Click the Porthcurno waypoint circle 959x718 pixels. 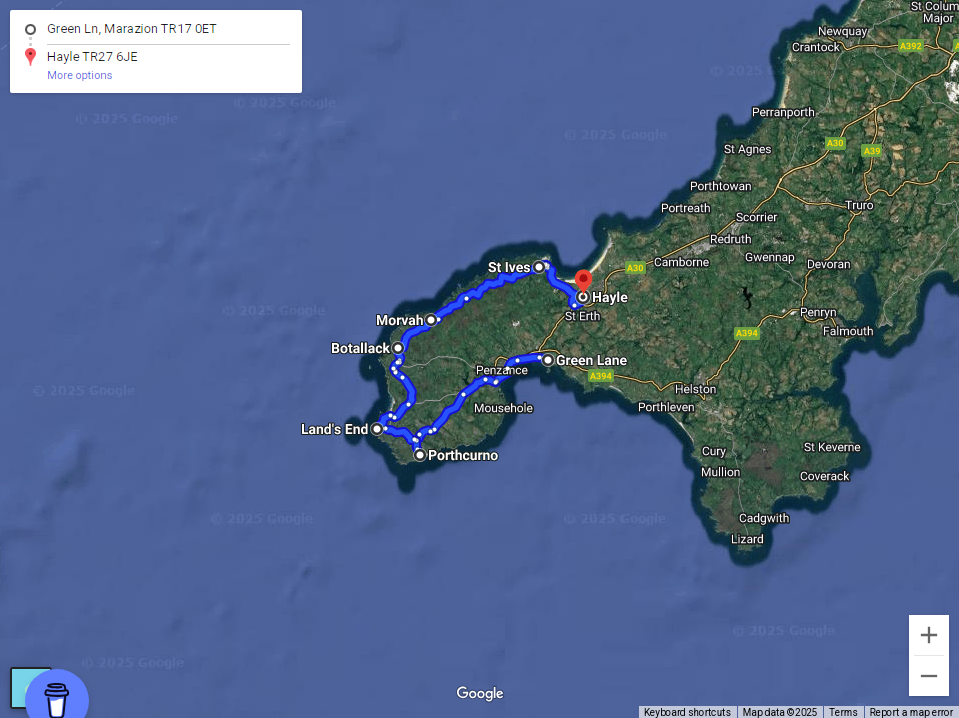coord(420,455)
